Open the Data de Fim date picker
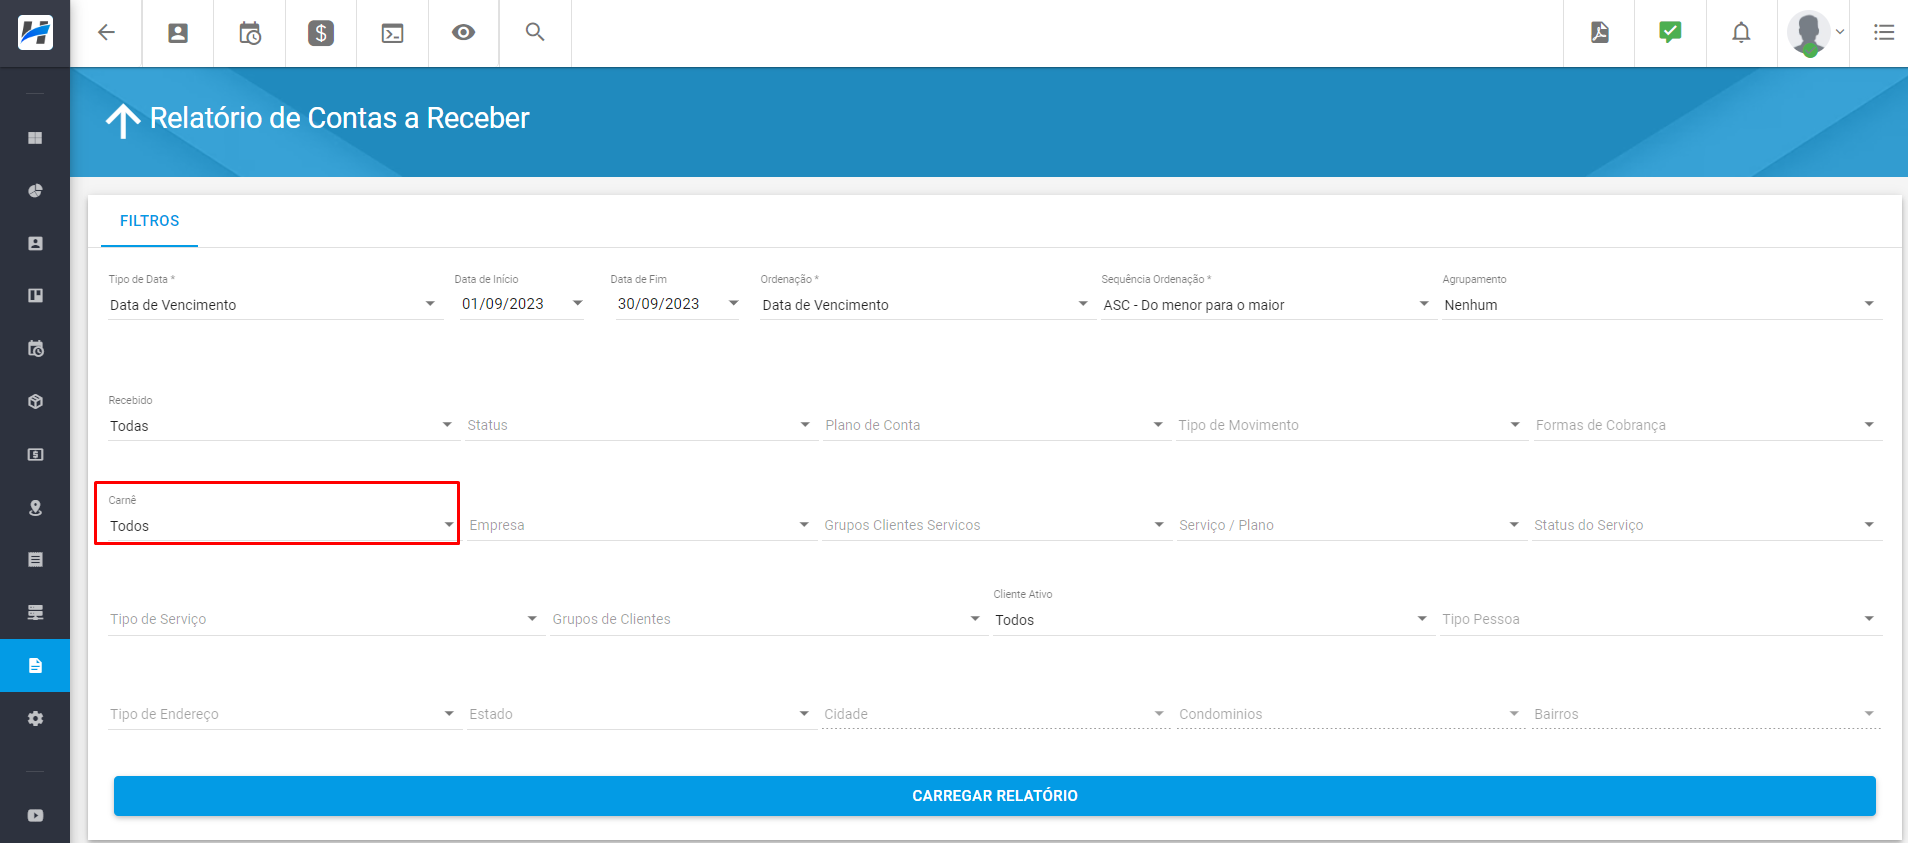 (677, 304)
